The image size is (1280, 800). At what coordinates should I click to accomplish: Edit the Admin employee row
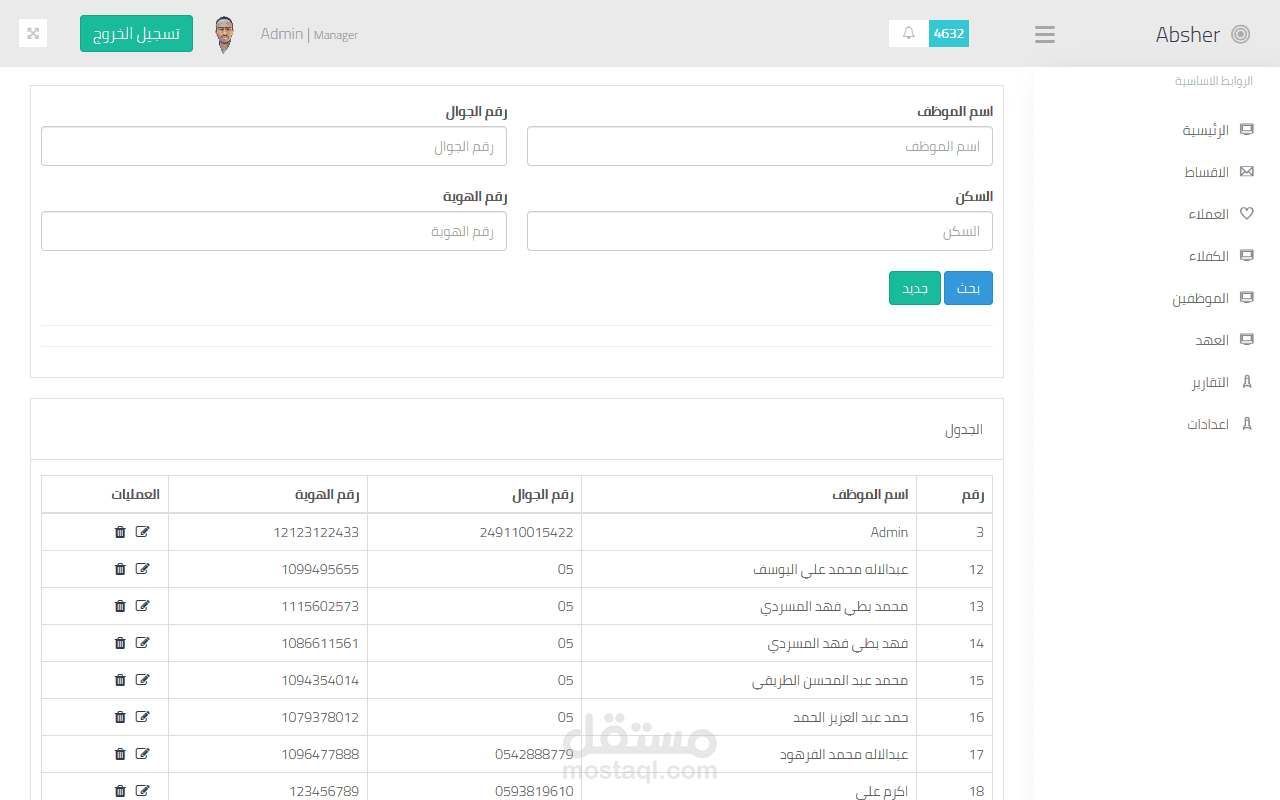click(142, 532)
